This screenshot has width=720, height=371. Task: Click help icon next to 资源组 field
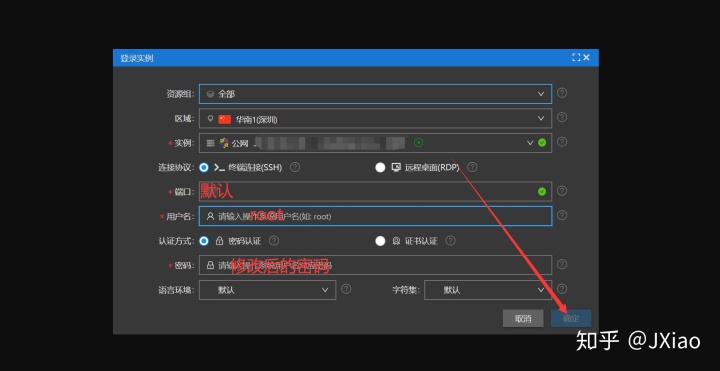click(562, 93)
